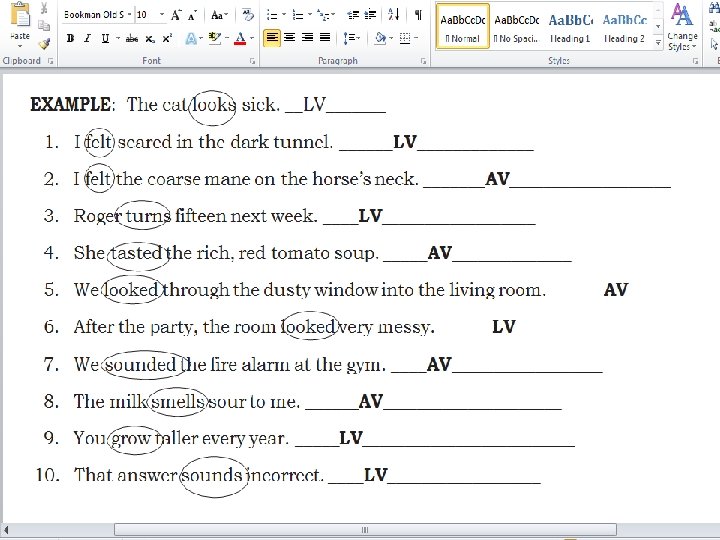Click the LV answer after sentence 6
The width and height of the screenshot is (720, 540).
504,326
